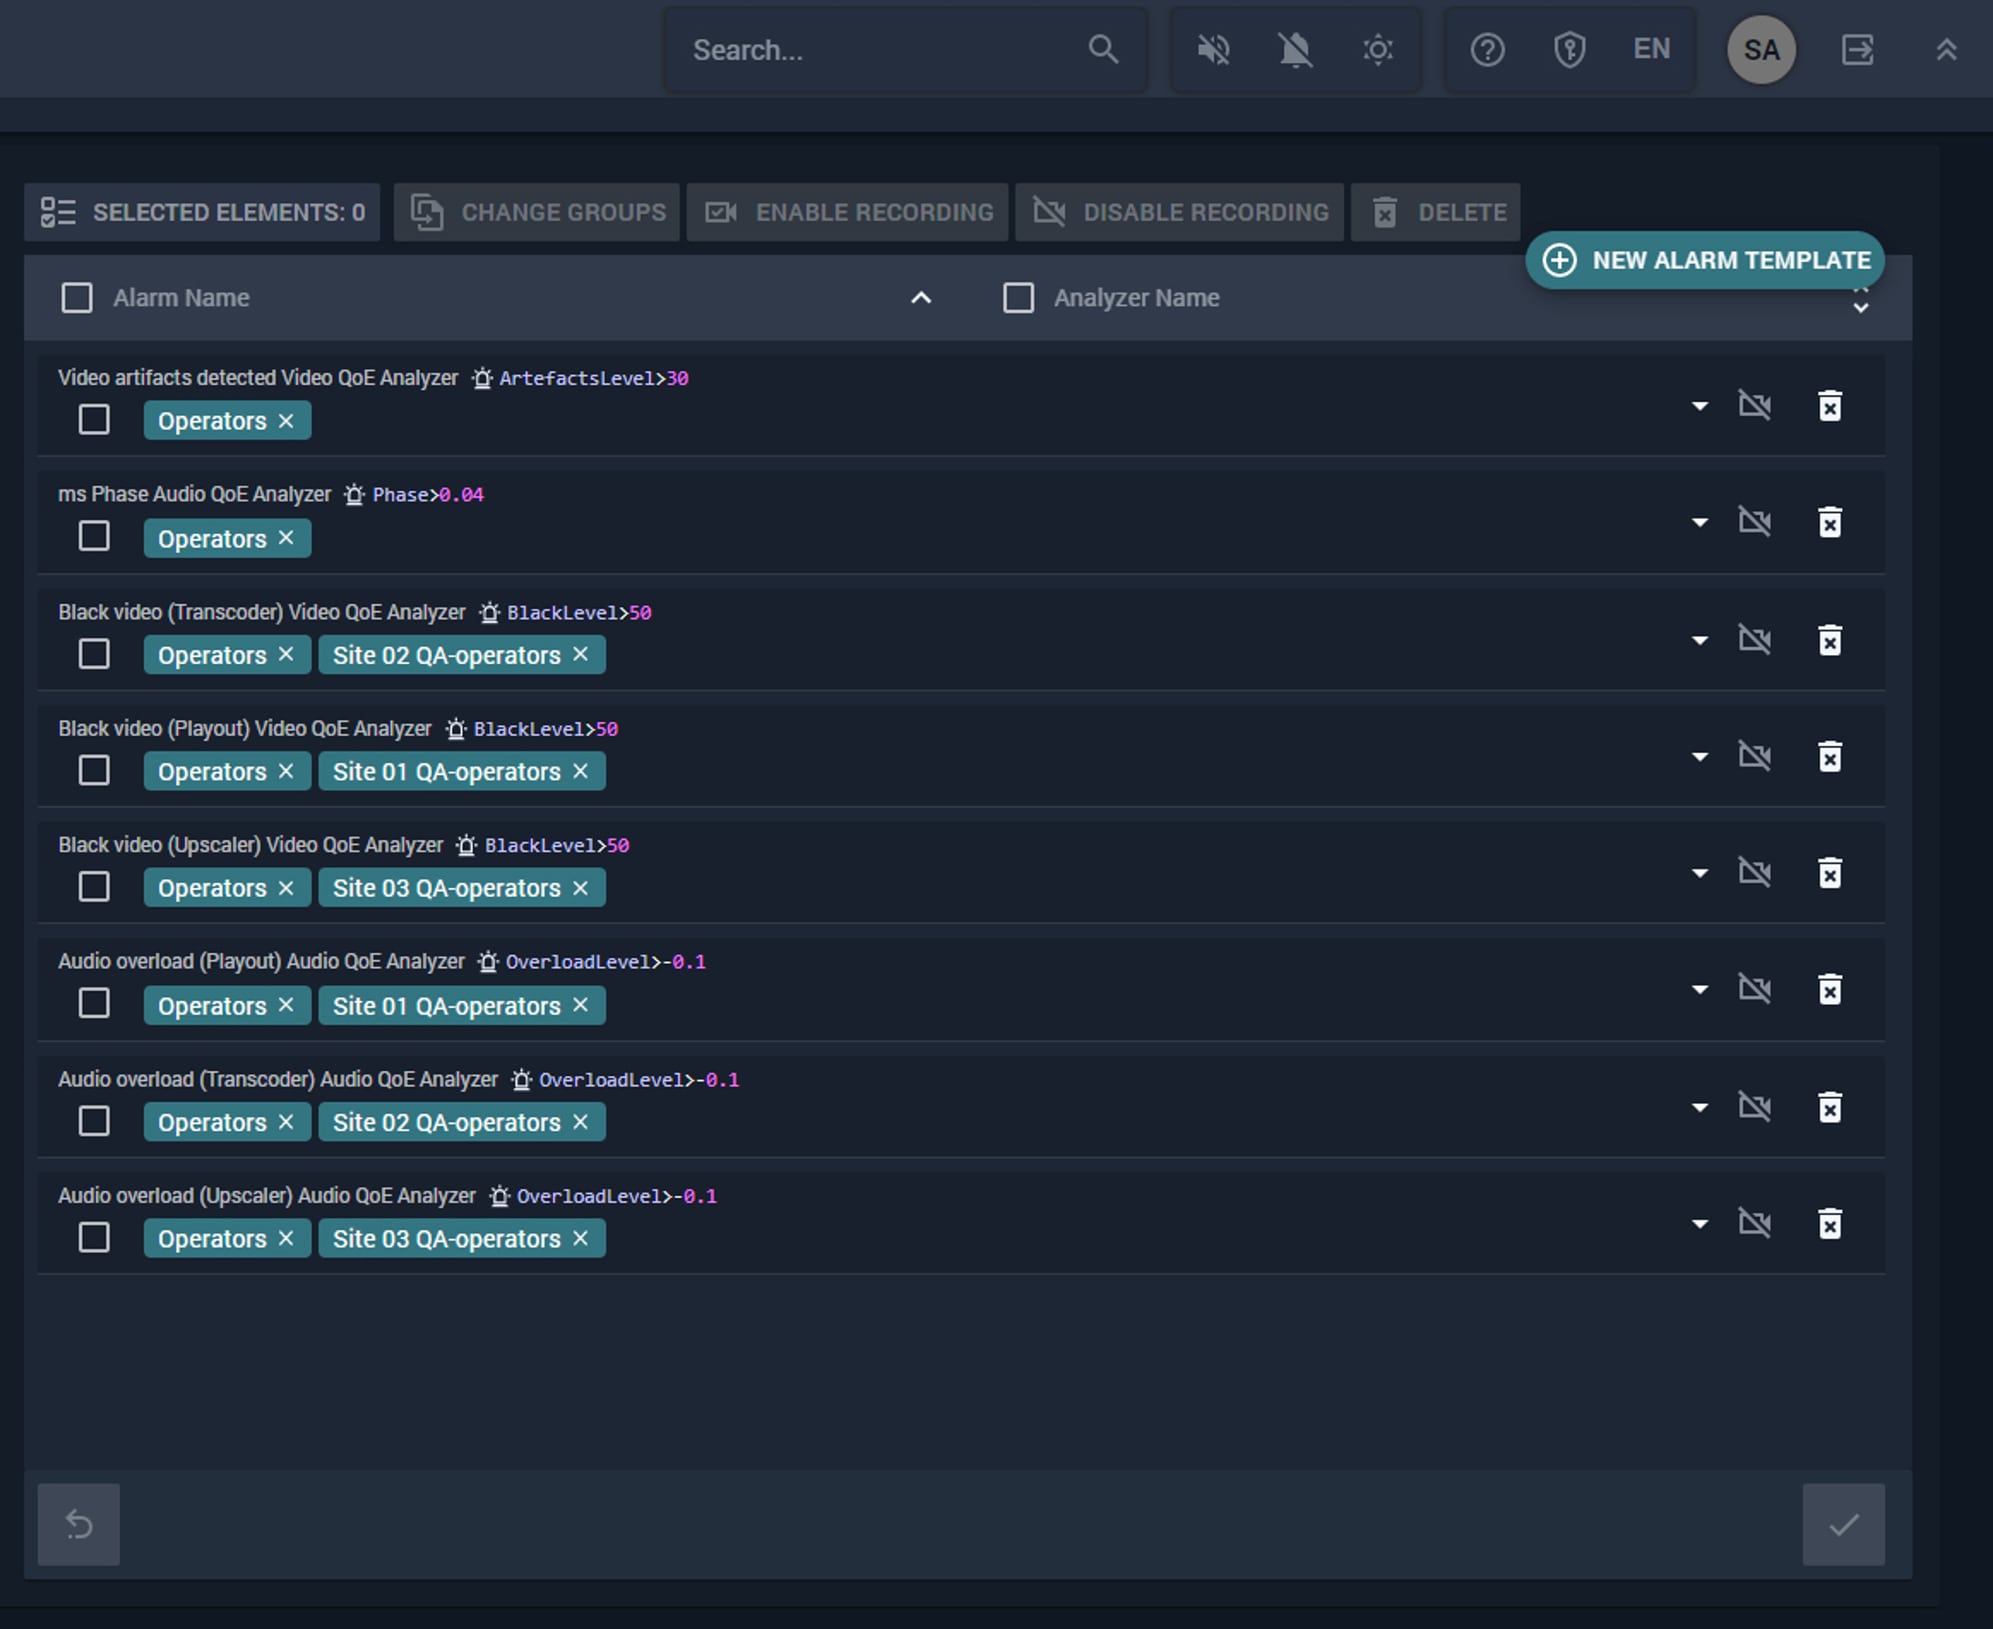This screenshot has width=1993, height=1629.
Task: Expand dropdown for Black video (Playout) row
Action: (x=1699, y=757)
